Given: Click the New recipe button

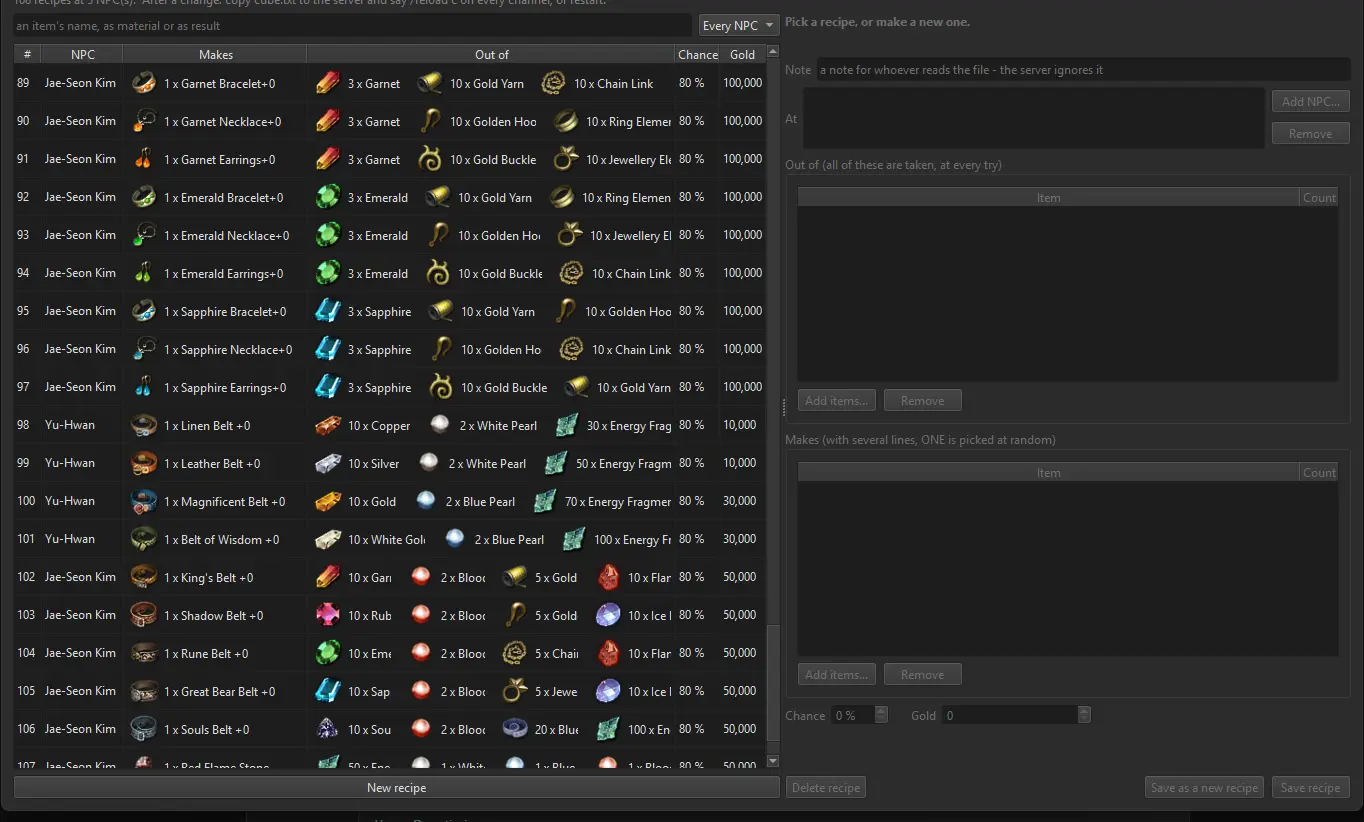Looking at the screenshot, I should tap(396, 788).
